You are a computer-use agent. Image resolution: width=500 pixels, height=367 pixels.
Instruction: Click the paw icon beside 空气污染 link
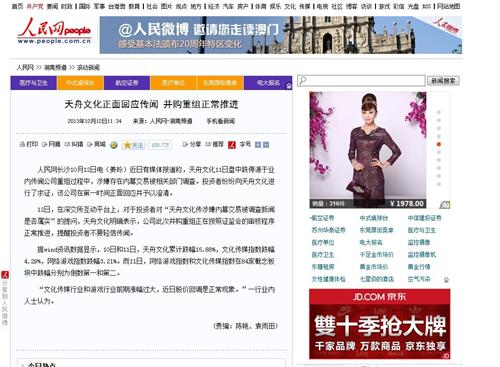(x=446, y=280)
